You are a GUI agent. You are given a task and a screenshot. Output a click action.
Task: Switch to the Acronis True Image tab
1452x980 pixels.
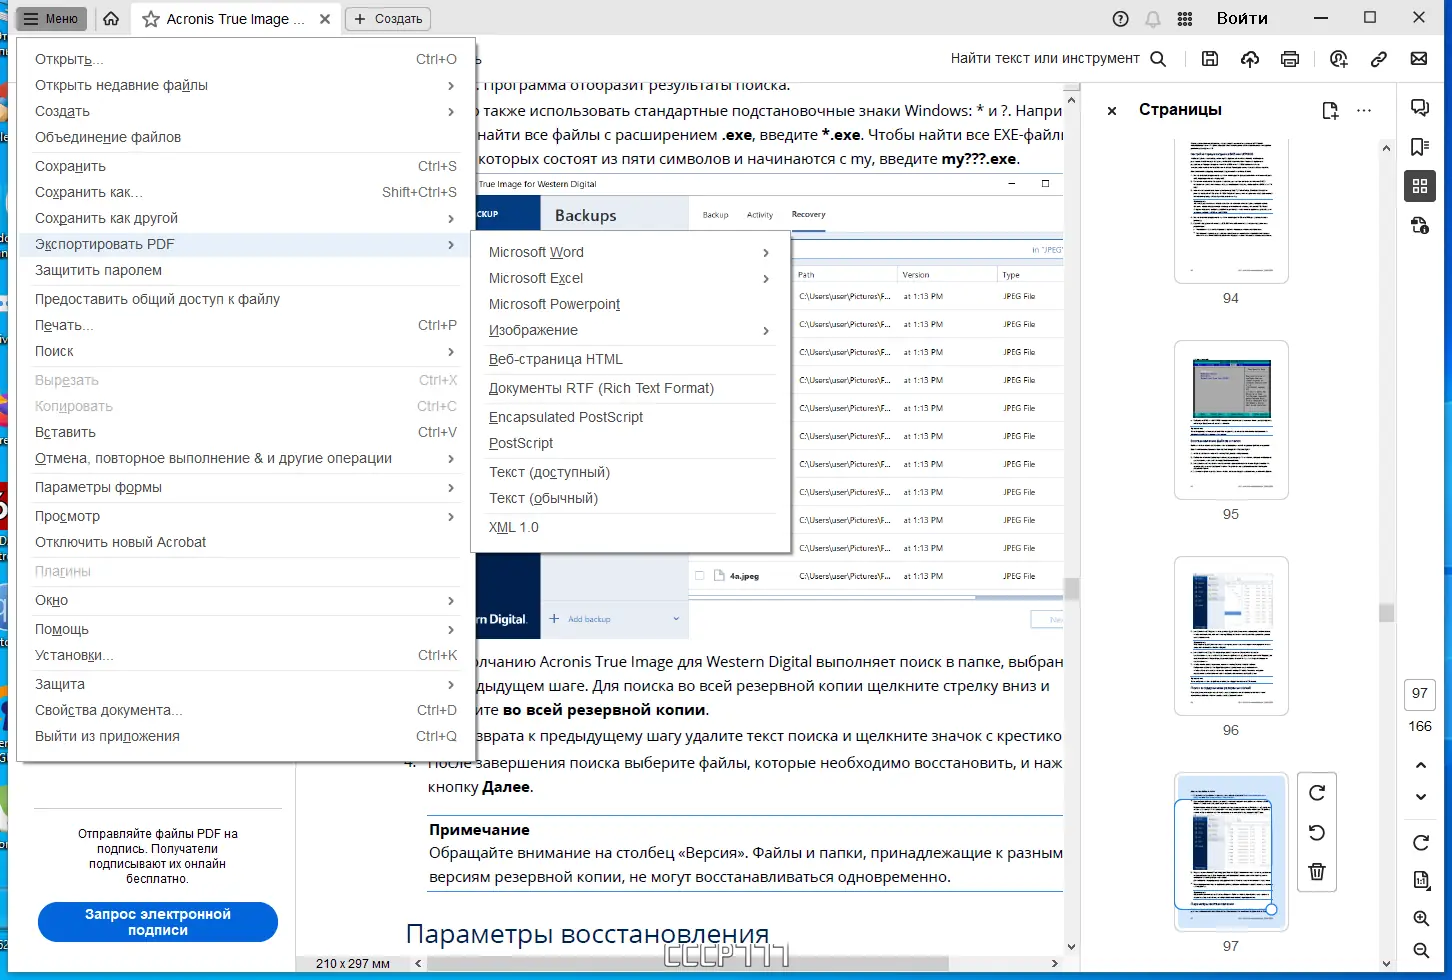point(237,18)
